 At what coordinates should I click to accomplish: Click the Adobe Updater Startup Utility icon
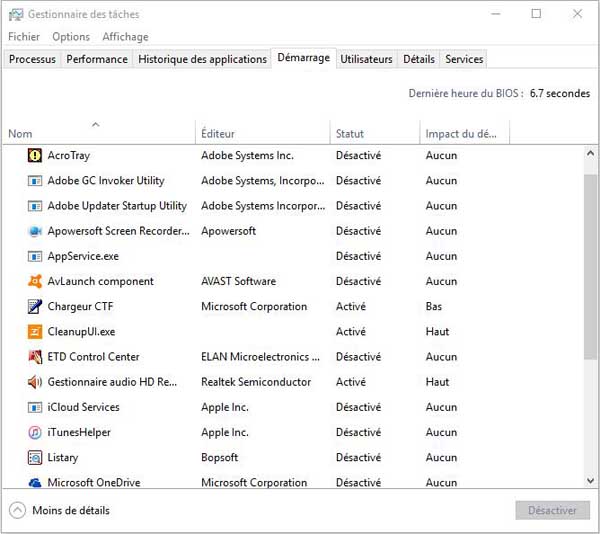[x=35, y=206]
